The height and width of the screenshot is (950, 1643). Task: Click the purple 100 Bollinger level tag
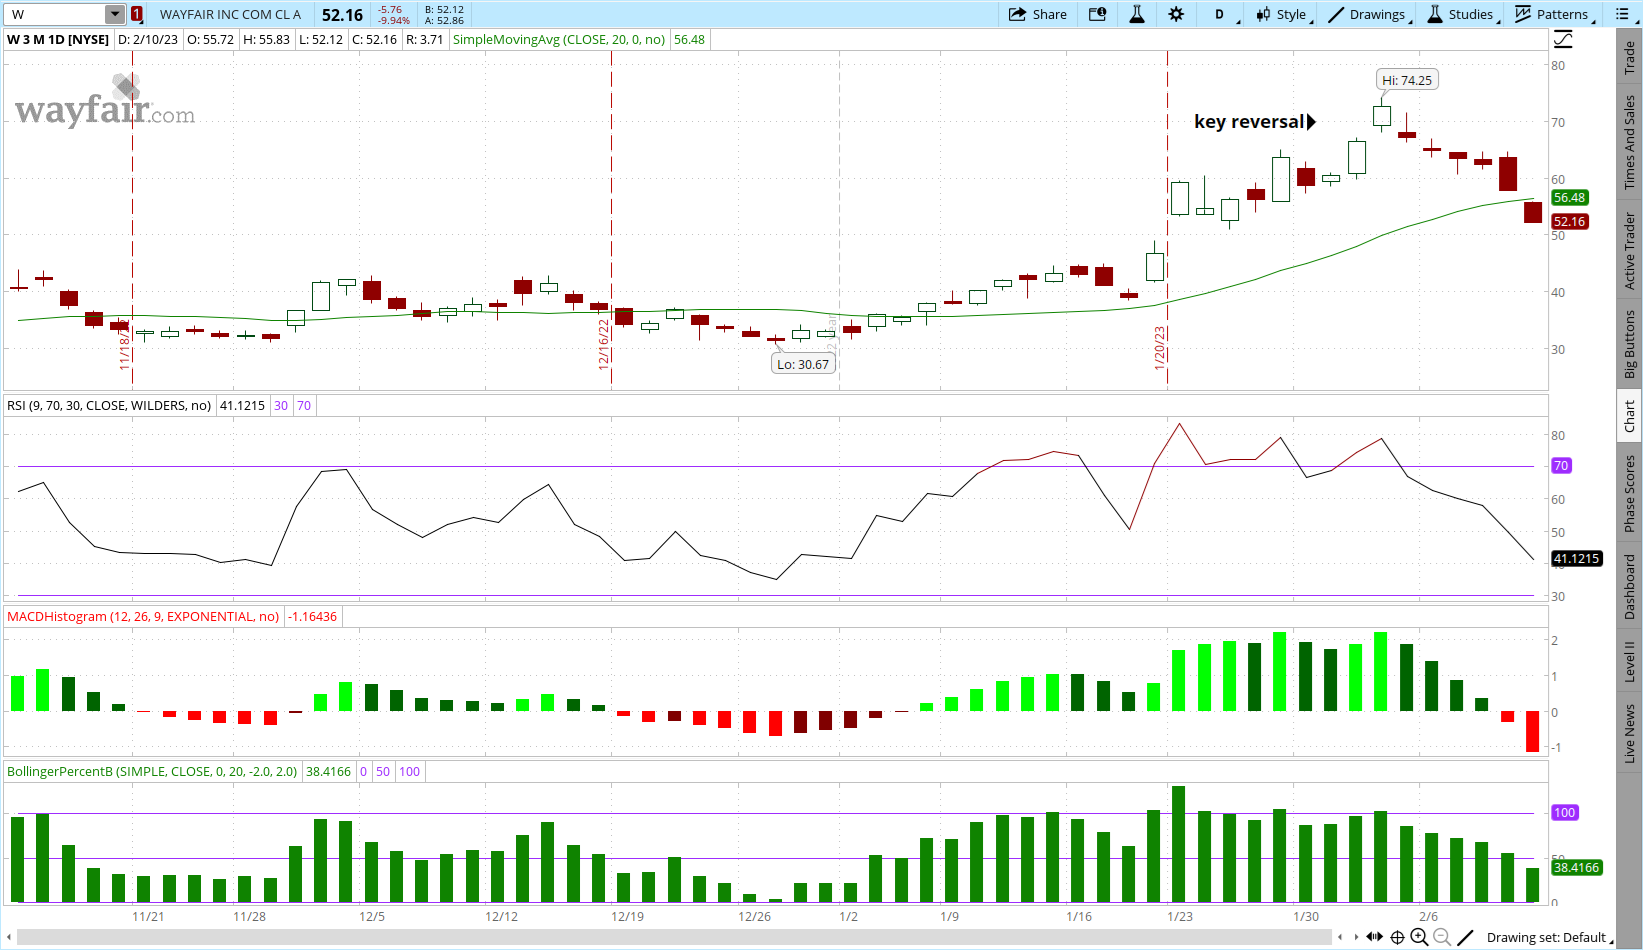coord(1564,812)
